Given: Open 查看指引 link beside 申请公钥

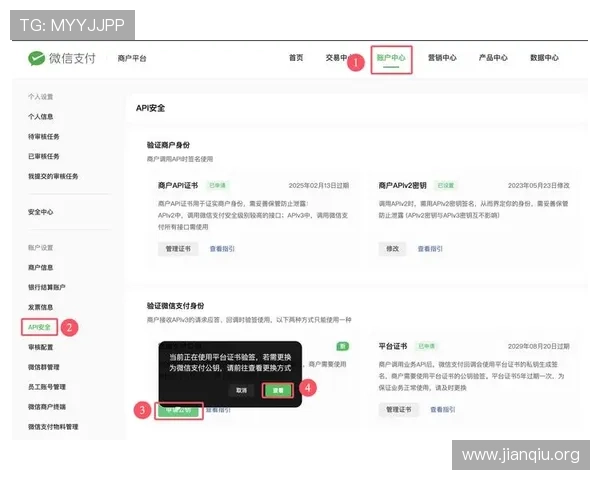Looking at the screenshot, I should (218, 410).
